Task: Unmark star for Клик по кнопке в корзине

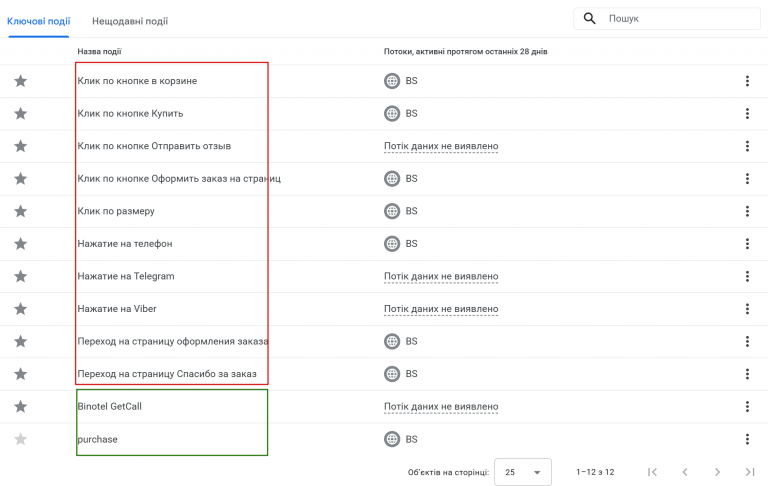Action: pyautogui.click(x=21, y=81)
